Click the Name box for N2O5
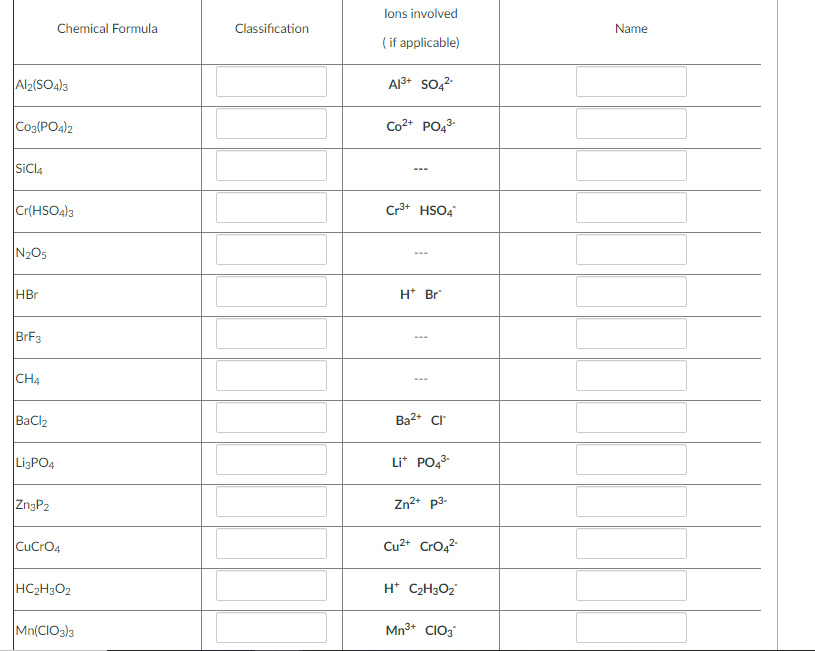Screen dimensions: 815x651 631,249
